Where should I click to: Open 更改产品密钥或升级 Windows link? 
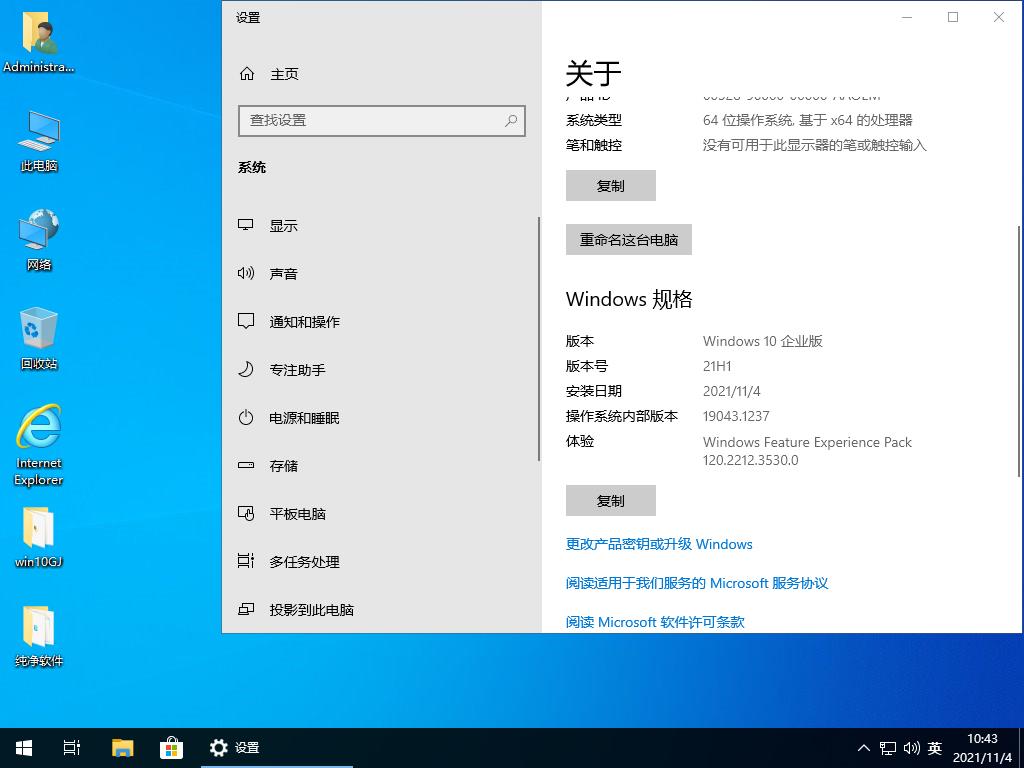[659, 544]
